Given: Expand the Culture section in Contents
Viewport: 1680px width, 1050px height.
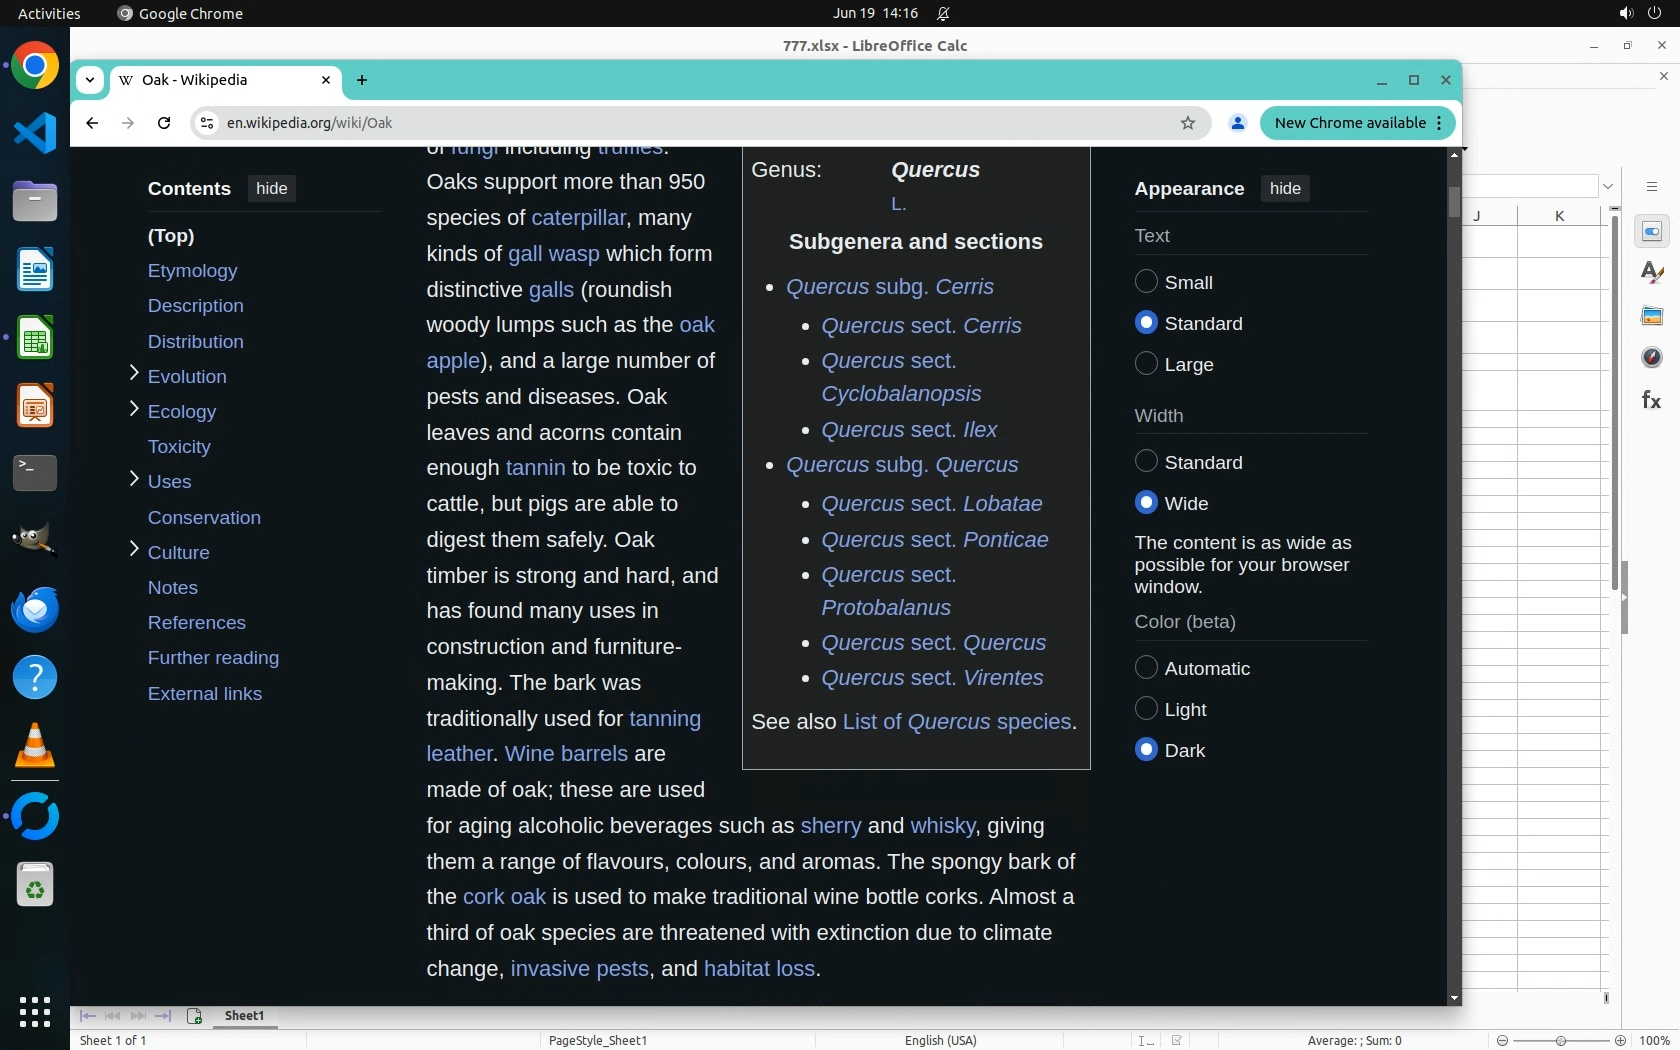Looking at the screenshot, I should [134, 549].
